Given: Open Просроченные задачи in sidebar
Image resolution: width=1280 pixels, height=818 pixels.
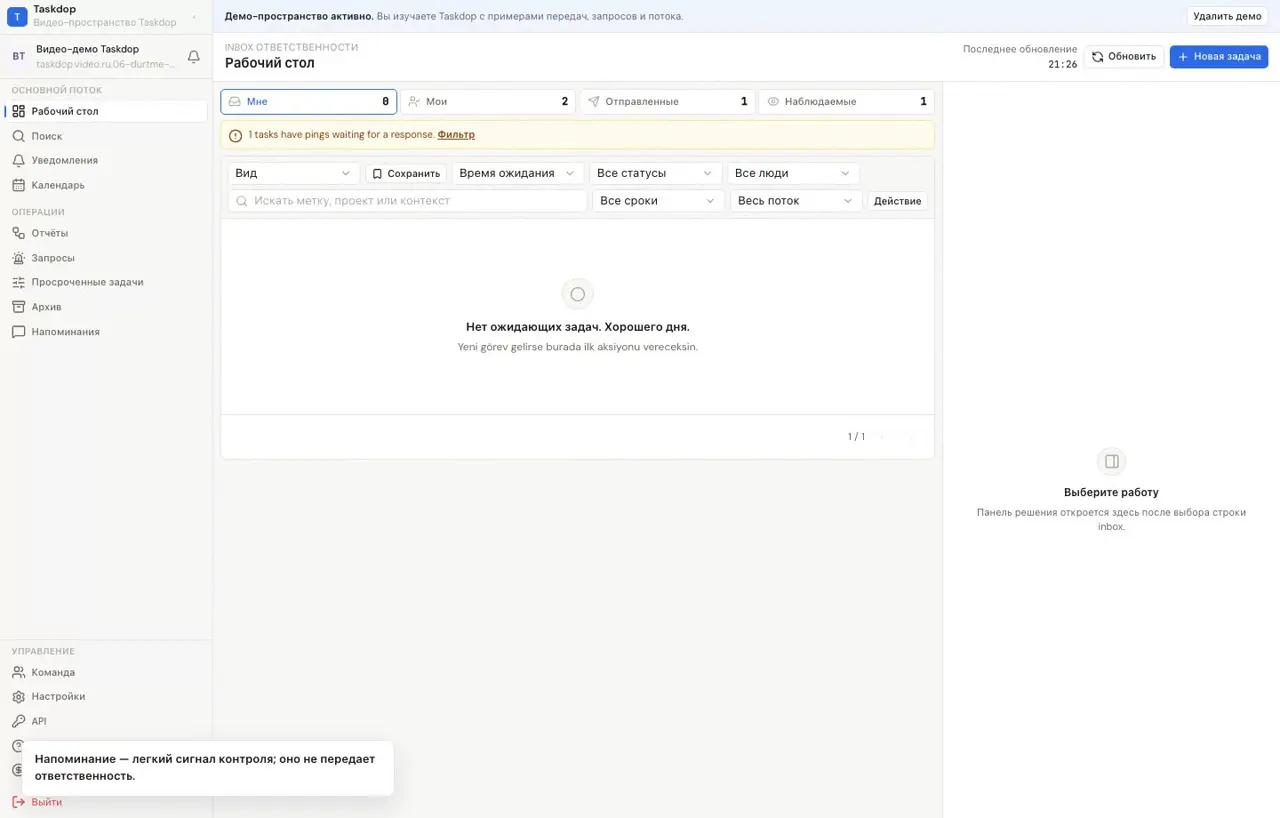Looking at the screenshot, I should pyautogui.click(x=106, y=282).
